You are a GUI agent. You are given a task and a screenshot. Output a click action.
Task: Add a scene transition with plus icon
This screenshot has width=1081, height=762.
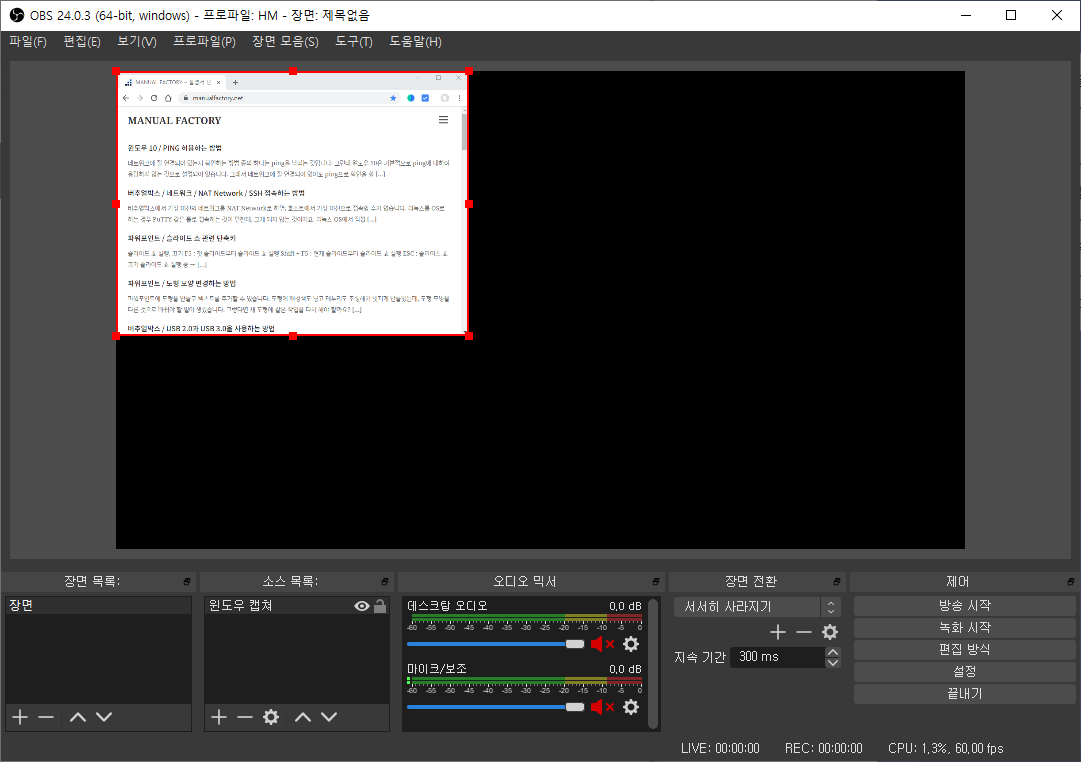pos(778,632)
